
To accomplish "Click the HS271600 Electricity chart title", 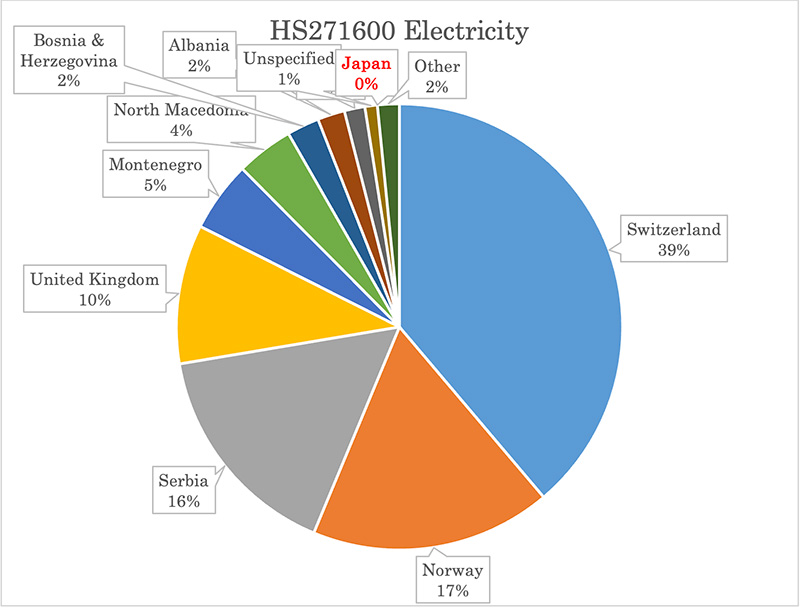I will (x=400, y=32).
